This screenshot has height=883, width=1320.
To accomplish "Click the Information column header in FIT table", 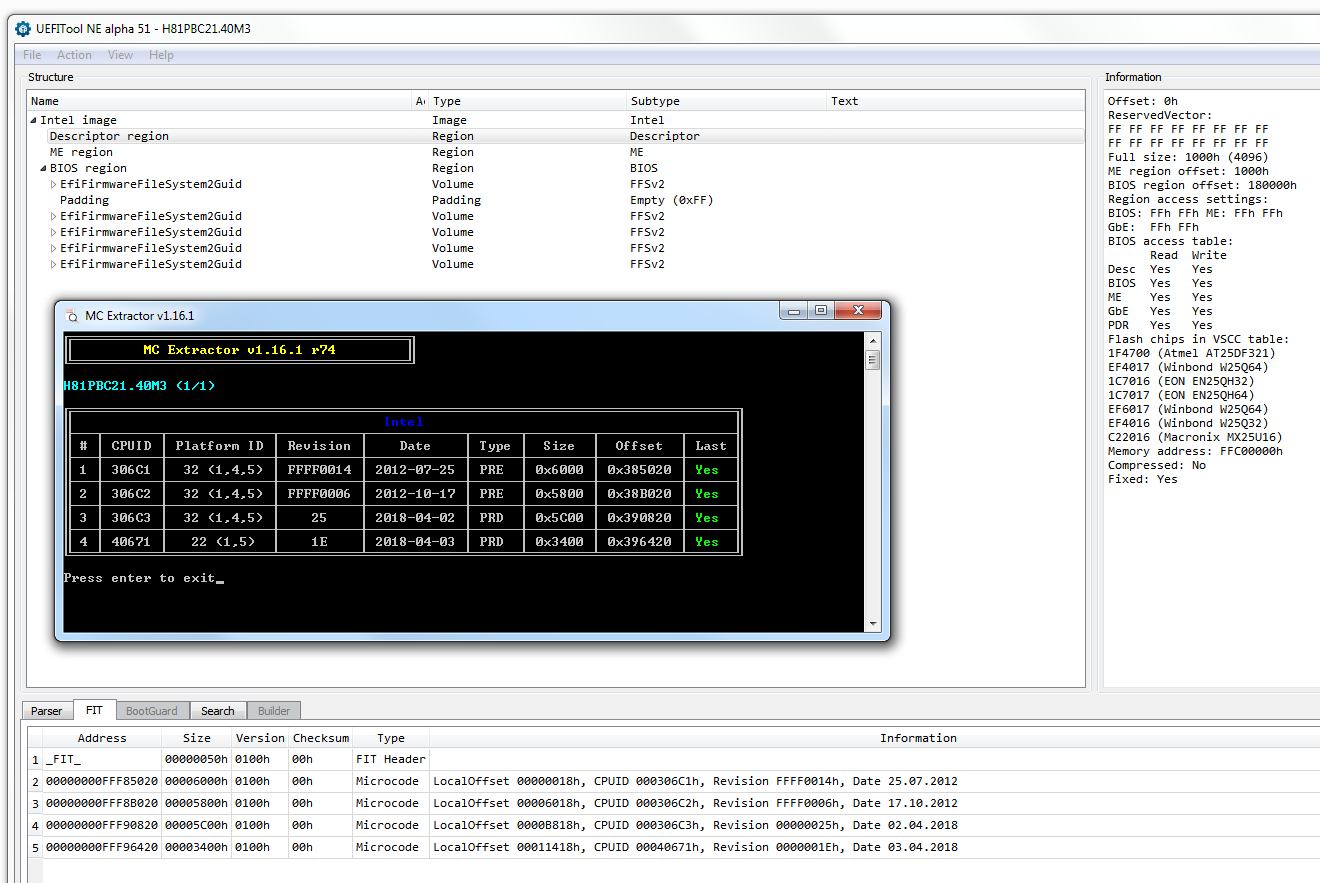I will [918, 738].
